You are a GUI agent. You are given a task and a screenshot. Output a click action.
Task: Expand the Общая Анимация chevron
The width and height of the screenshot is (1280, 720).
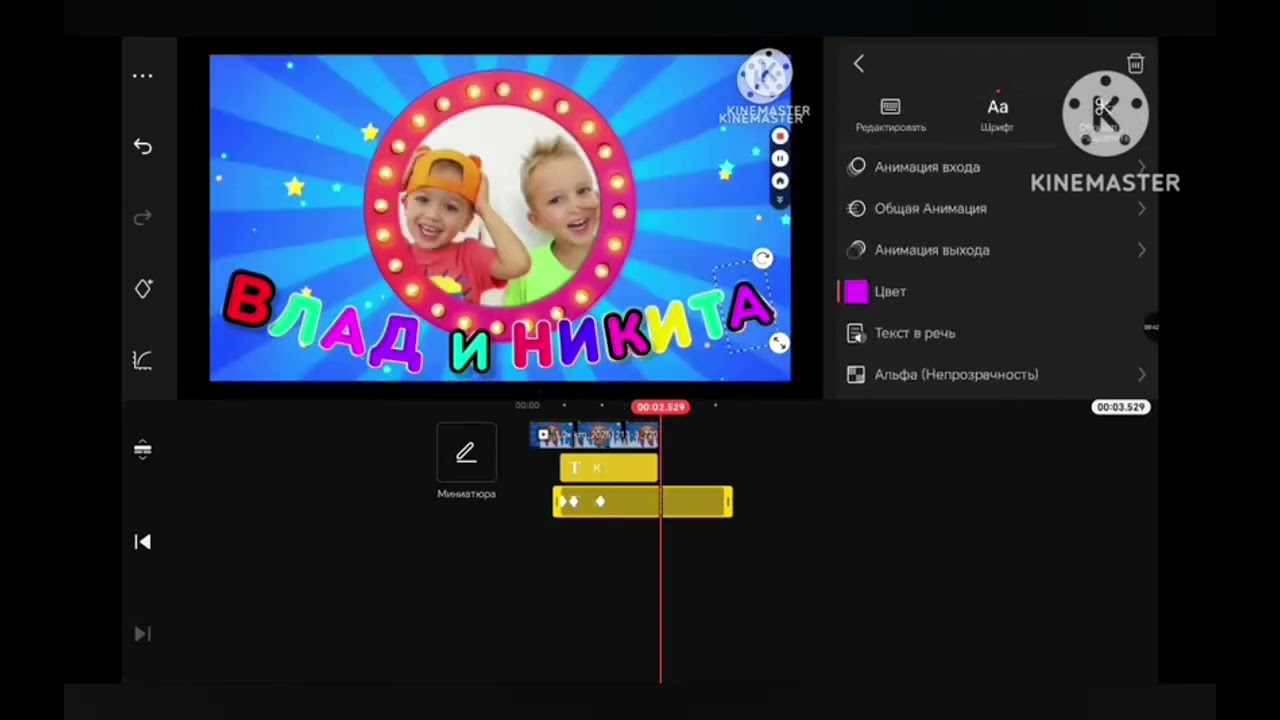click(x=1141, y=208)
